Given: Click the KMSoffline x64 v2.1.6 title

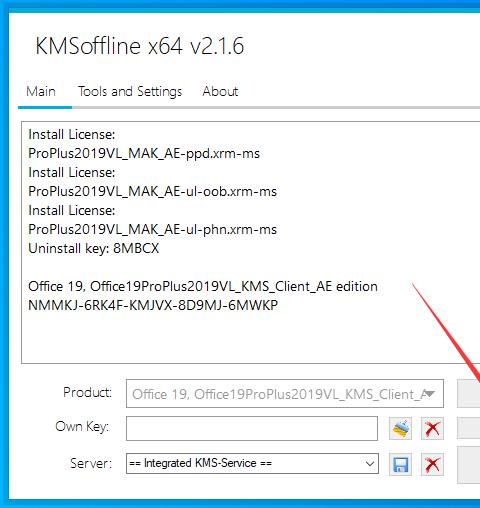Looking at the screenshot, I should (x=140, y=46).
